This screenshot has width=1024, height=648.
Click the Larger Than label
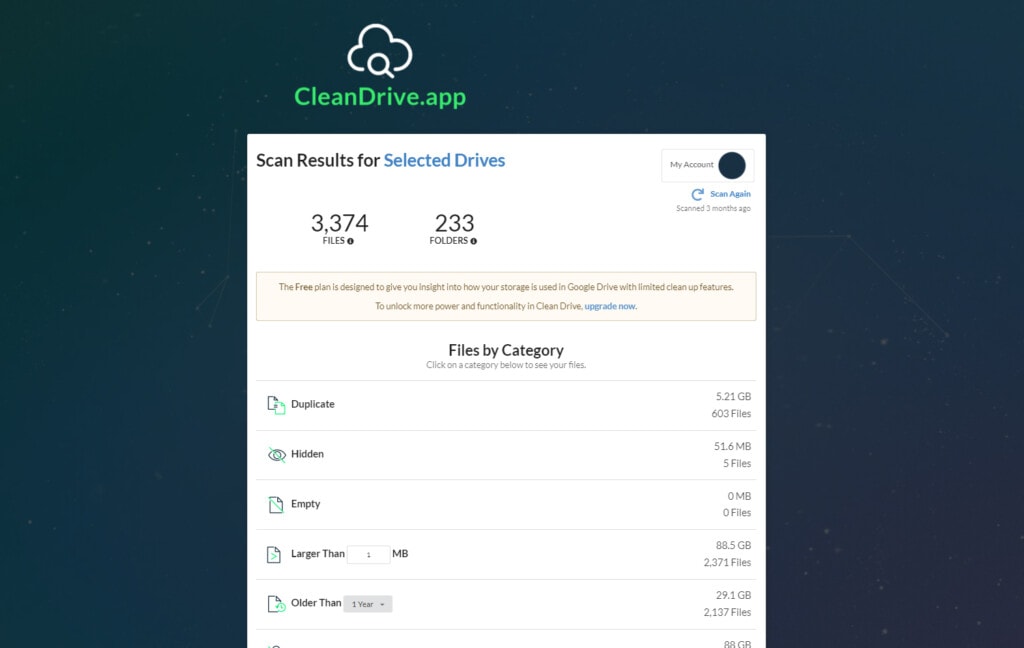point(317,553)
